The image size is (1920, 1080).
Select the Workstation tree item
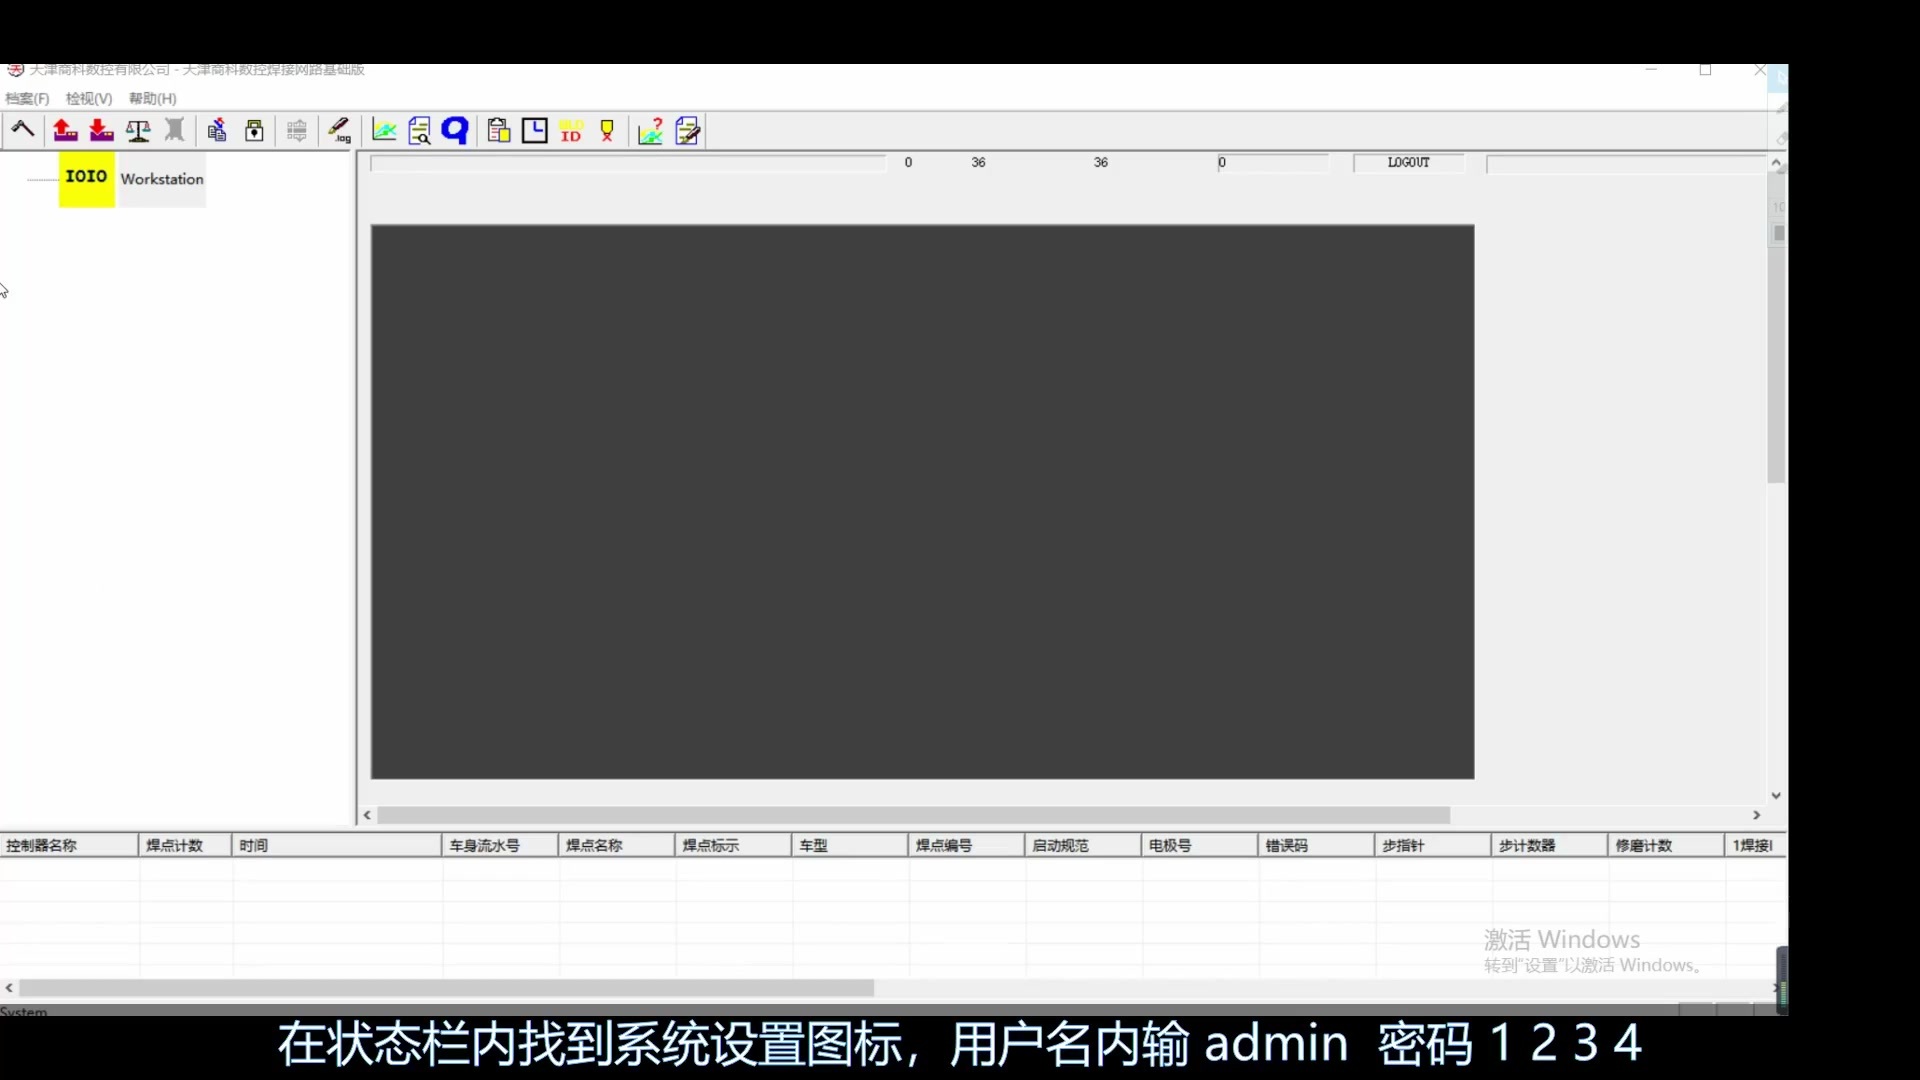tap(162, 179)
